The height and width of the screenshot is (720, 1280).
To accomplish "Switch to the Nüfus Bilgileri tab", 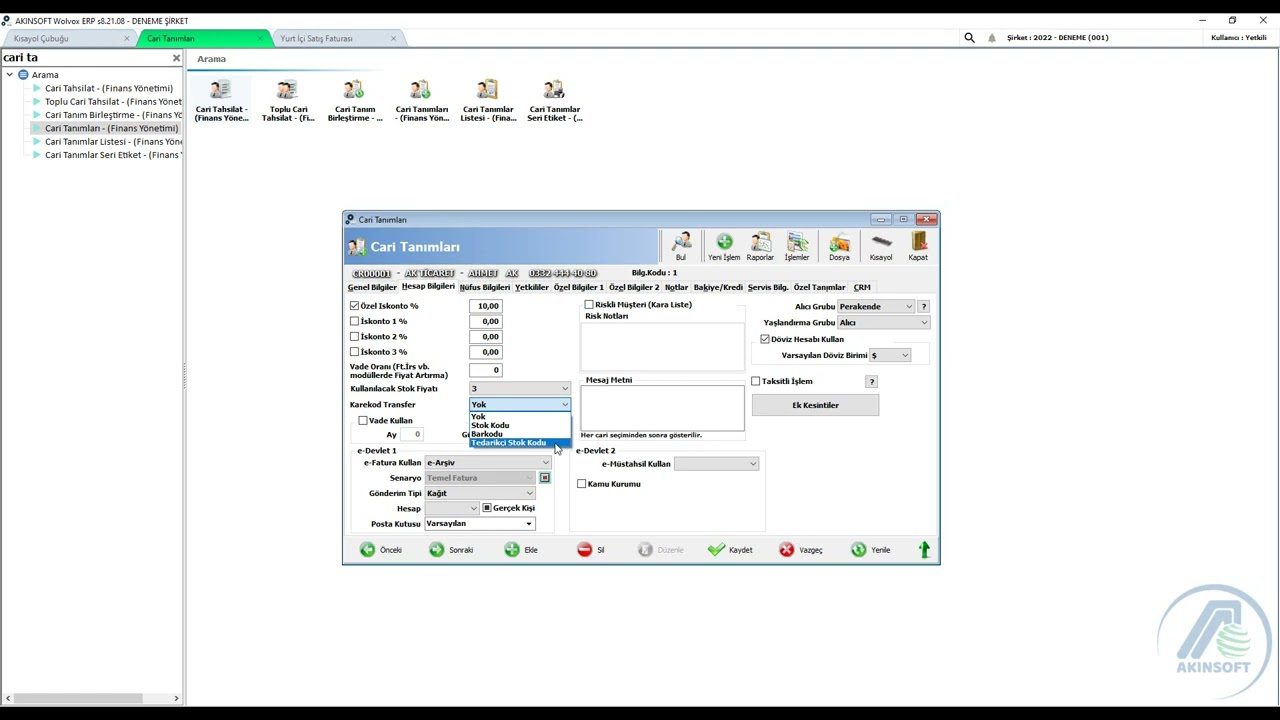I will pyautogui.click(x=485, y=287).
